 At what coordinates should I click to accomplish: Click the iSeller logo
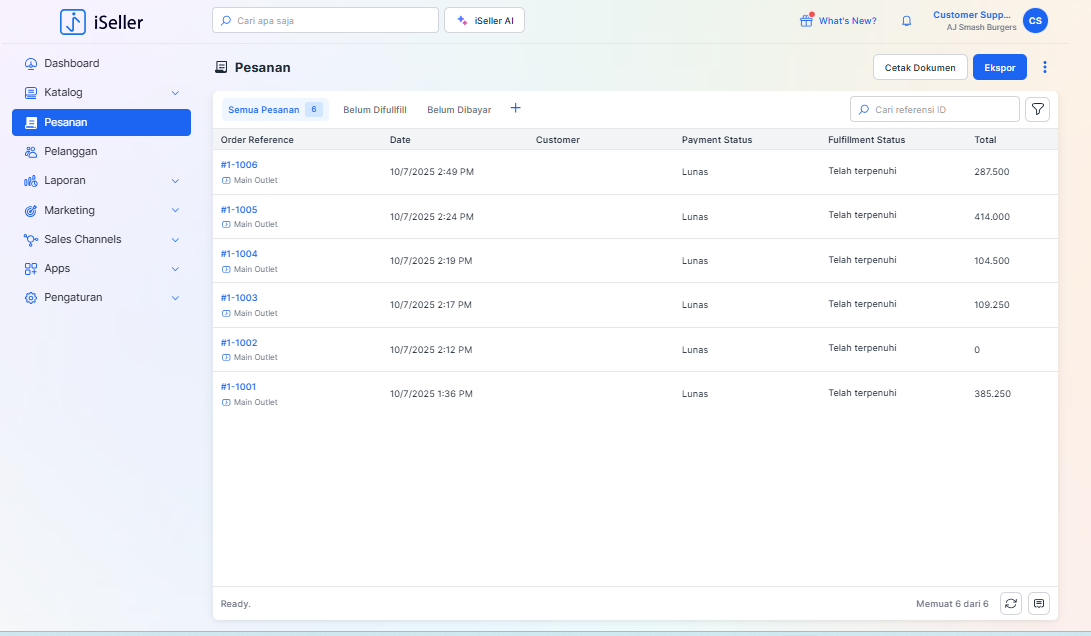(102, 21)
